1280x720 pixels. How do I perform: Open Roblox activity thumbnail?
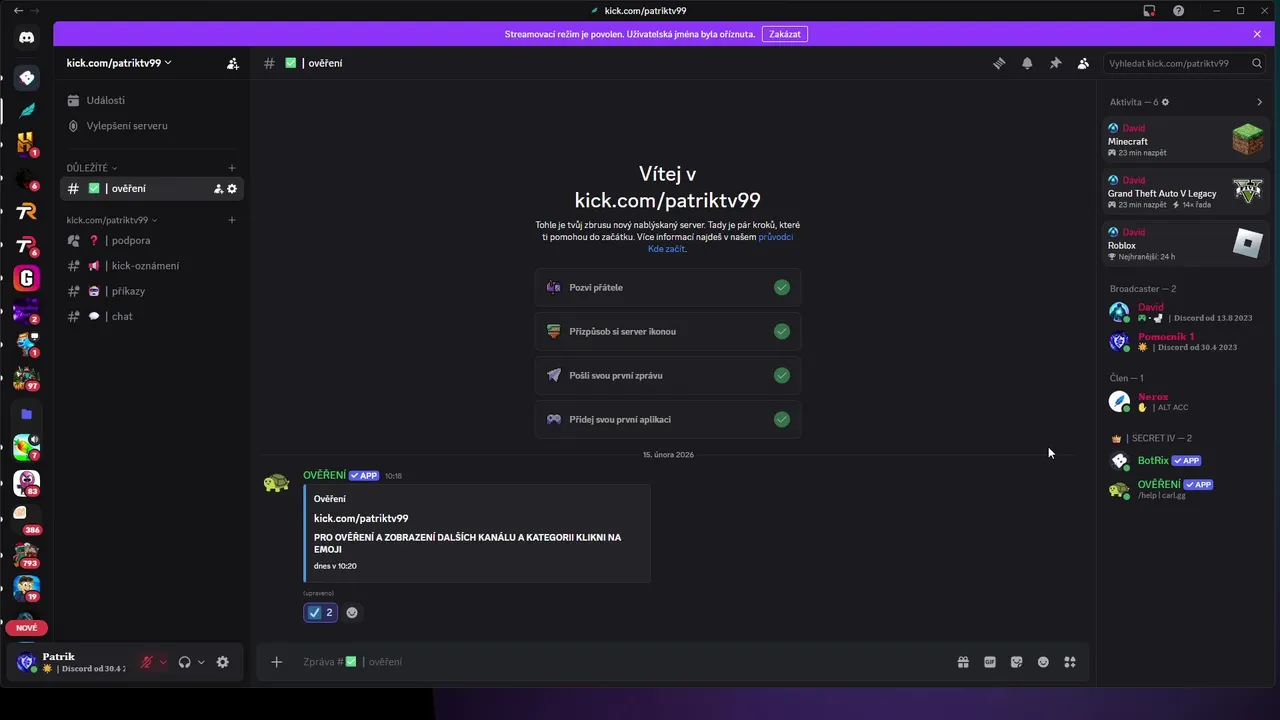(x=1247, y=243)
